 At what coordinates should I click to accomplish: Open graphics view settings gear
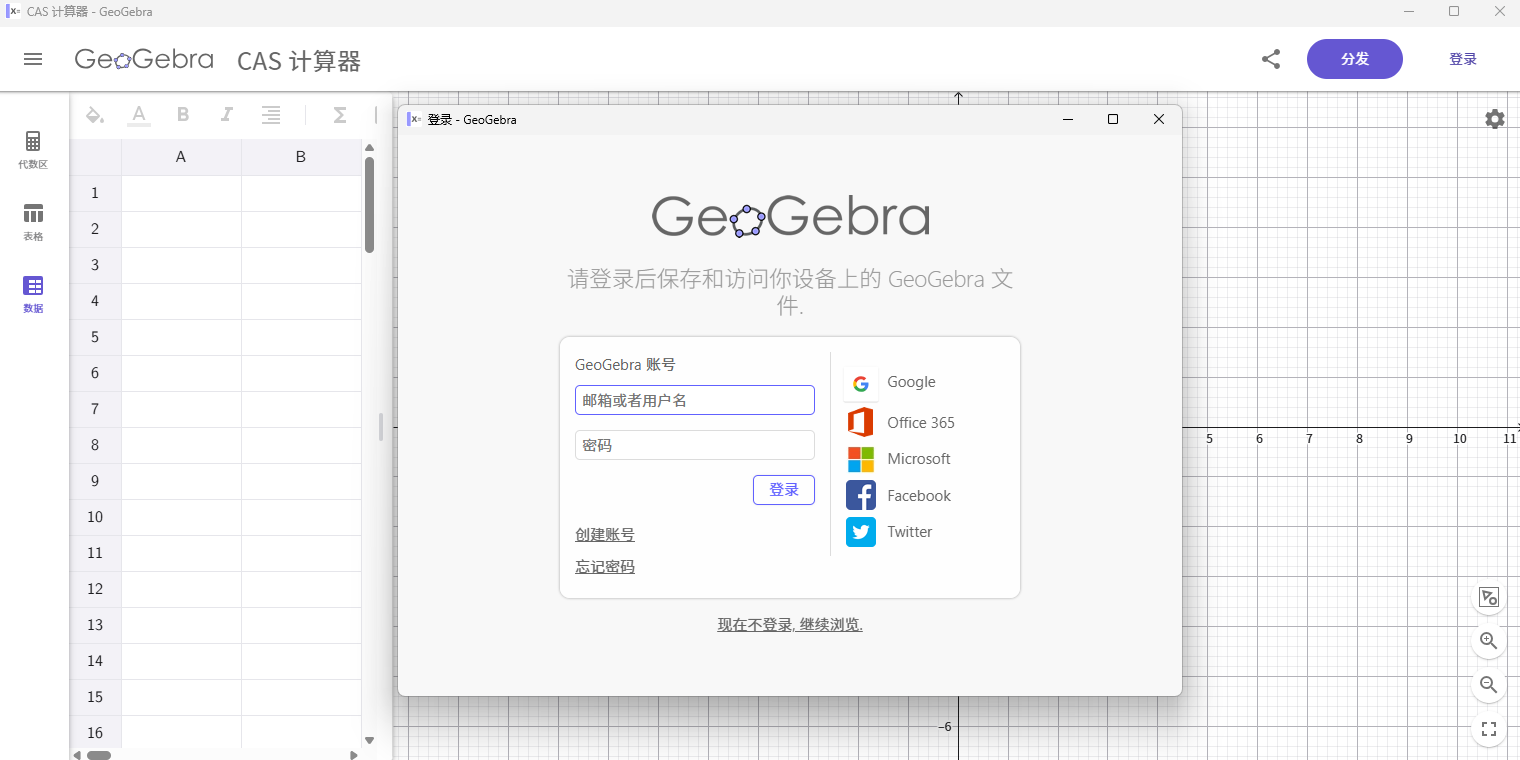1495,119
